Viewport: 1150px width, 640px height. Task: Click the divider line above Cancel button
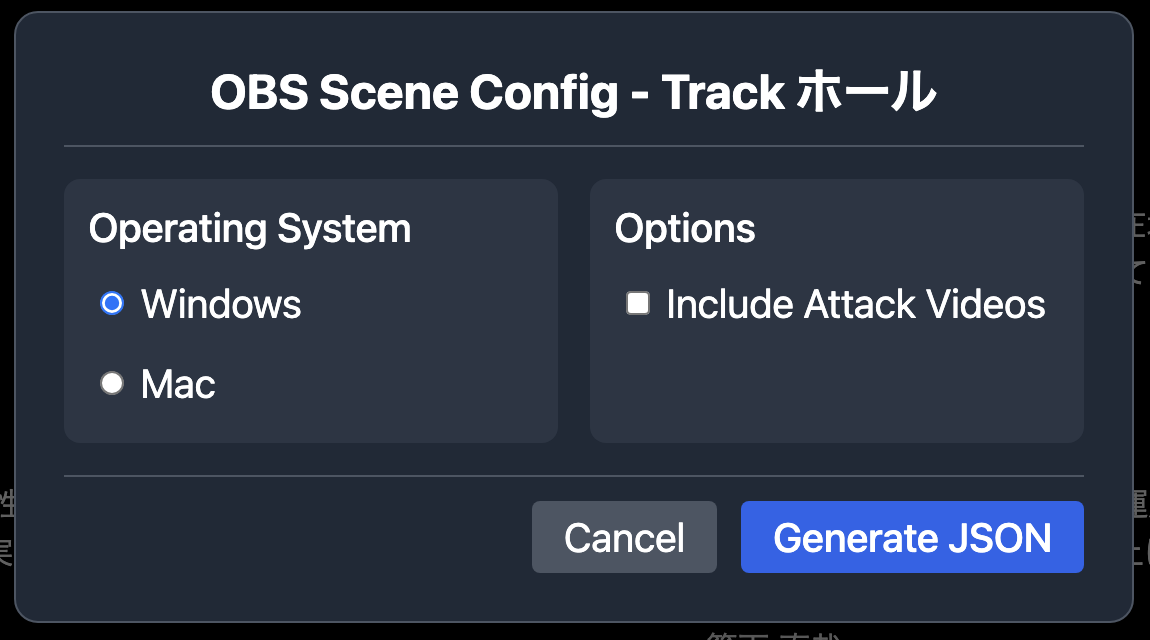pyautogui.click(x=573, y=476)
